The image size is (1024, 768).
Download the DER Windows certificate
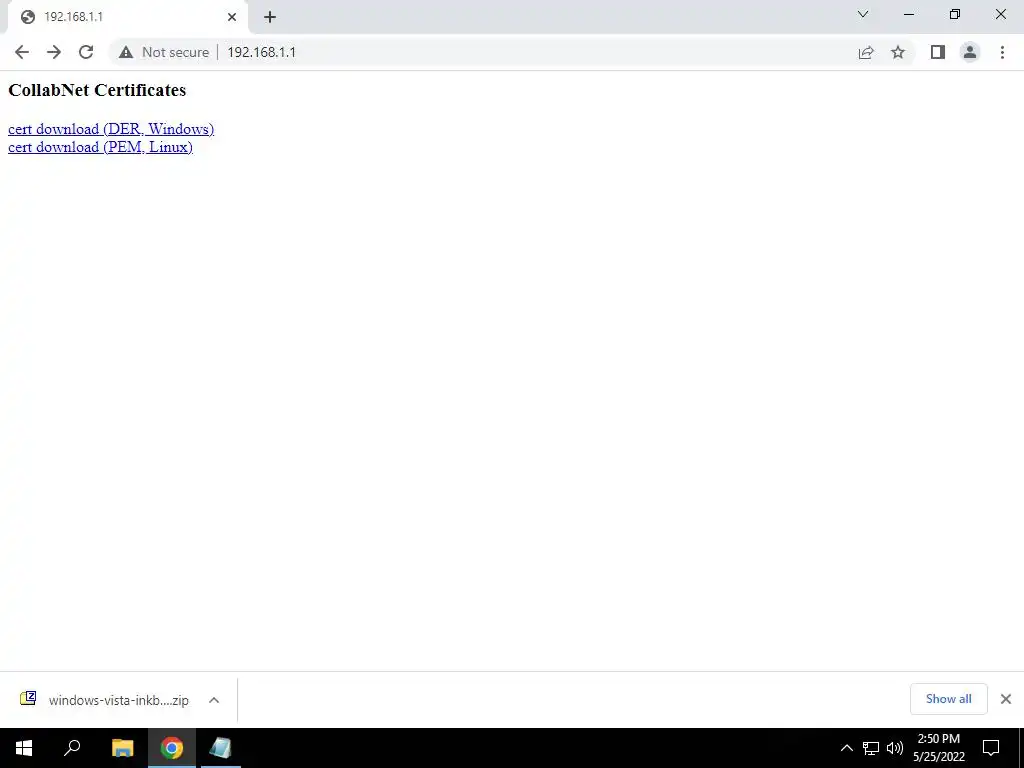111,129
